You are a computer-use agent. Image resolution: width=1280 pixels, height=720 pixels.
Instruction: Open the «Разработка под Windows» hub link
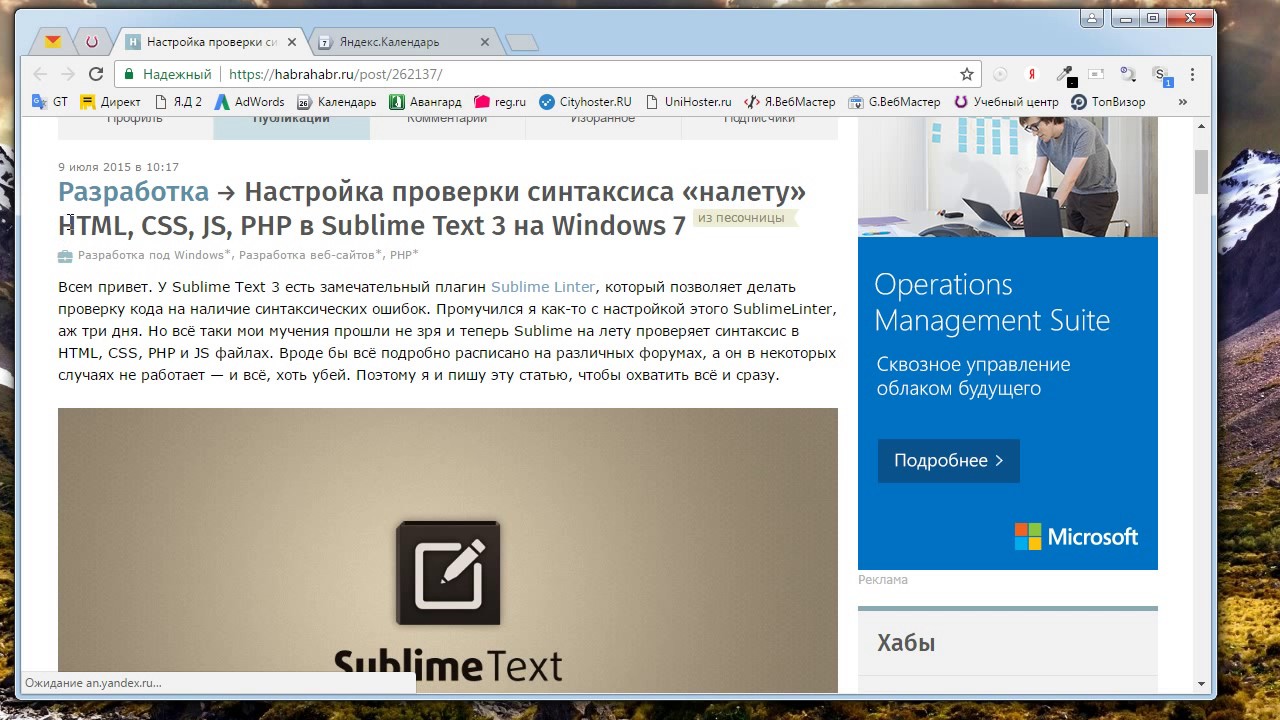(151, 255)
